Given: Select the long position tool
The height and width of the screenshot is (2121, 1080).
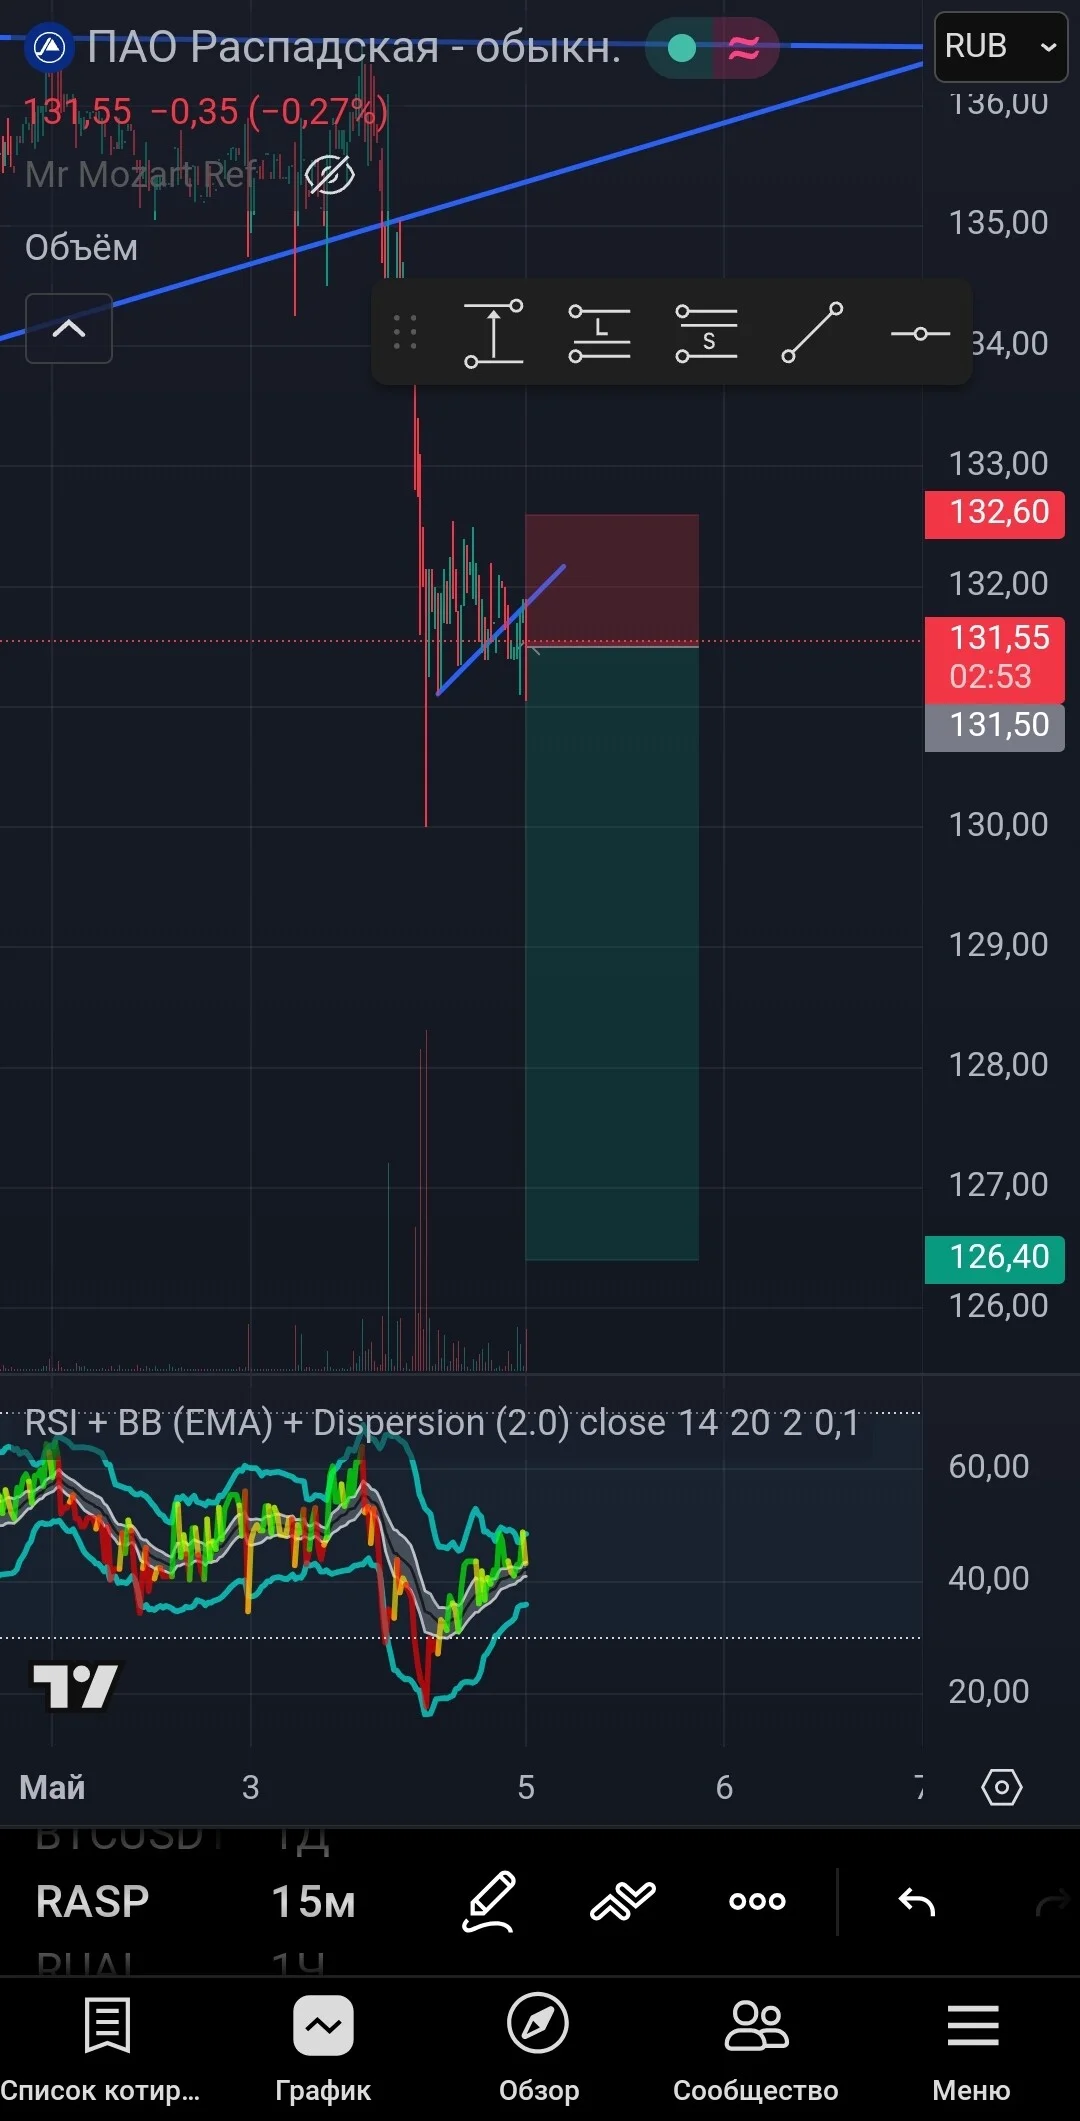Looking at the screenshot, I should [600, 333].
